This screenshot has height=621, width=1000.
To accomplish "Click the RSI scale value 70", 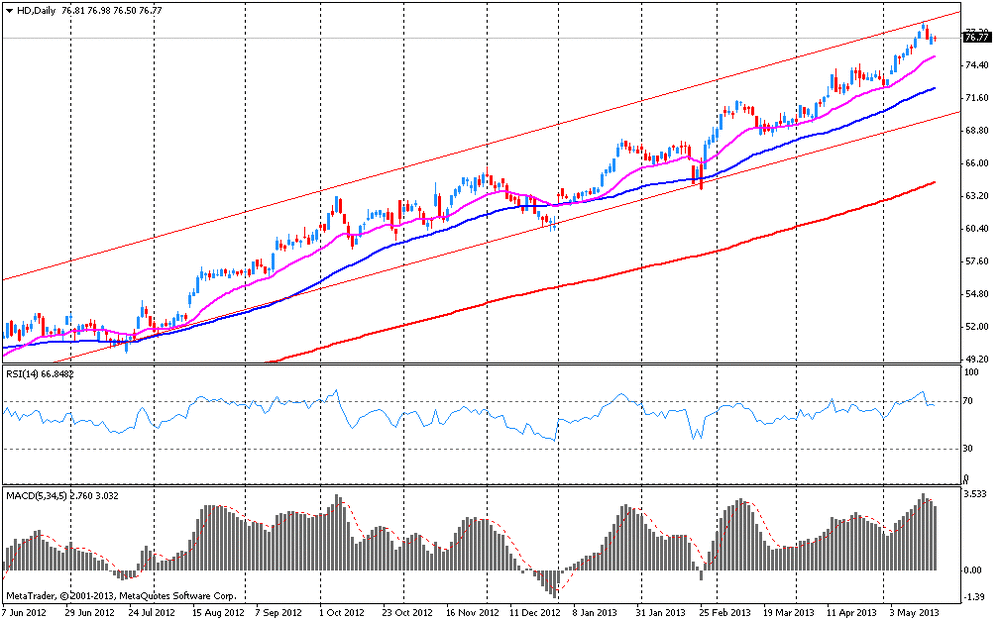I will tap(967, 401).
